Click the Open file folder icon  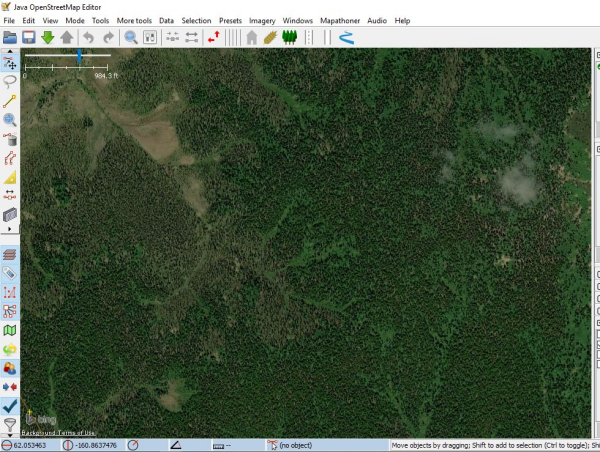click(x=10, y=37)
